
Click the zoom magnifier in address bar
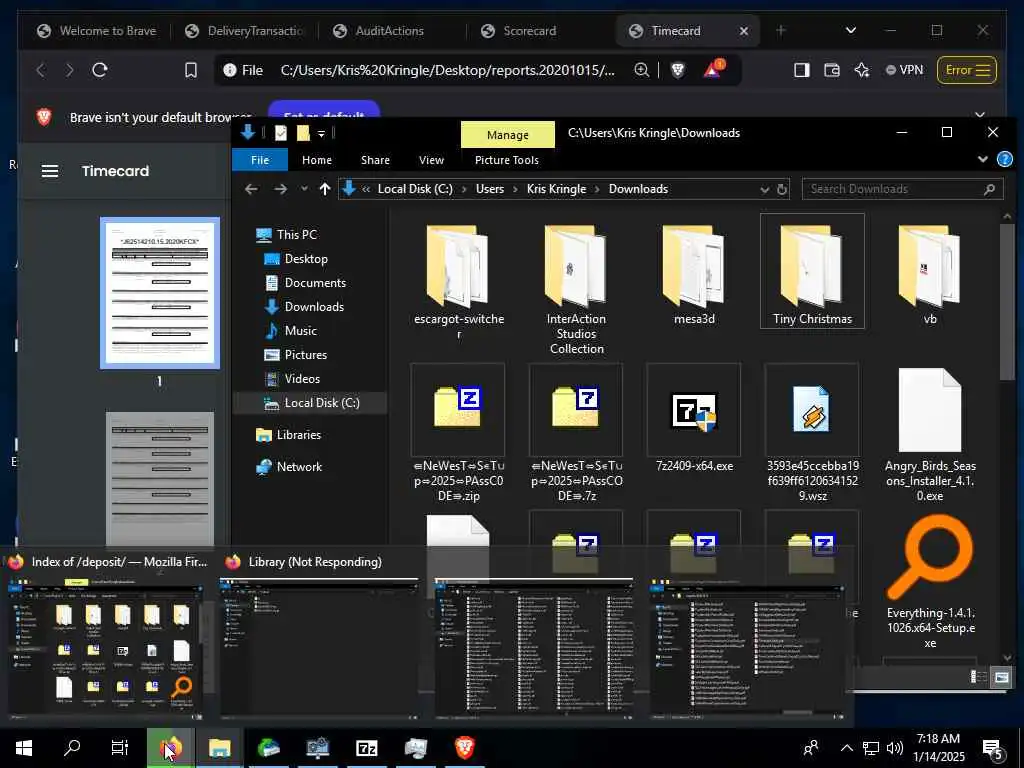[642, 70]
